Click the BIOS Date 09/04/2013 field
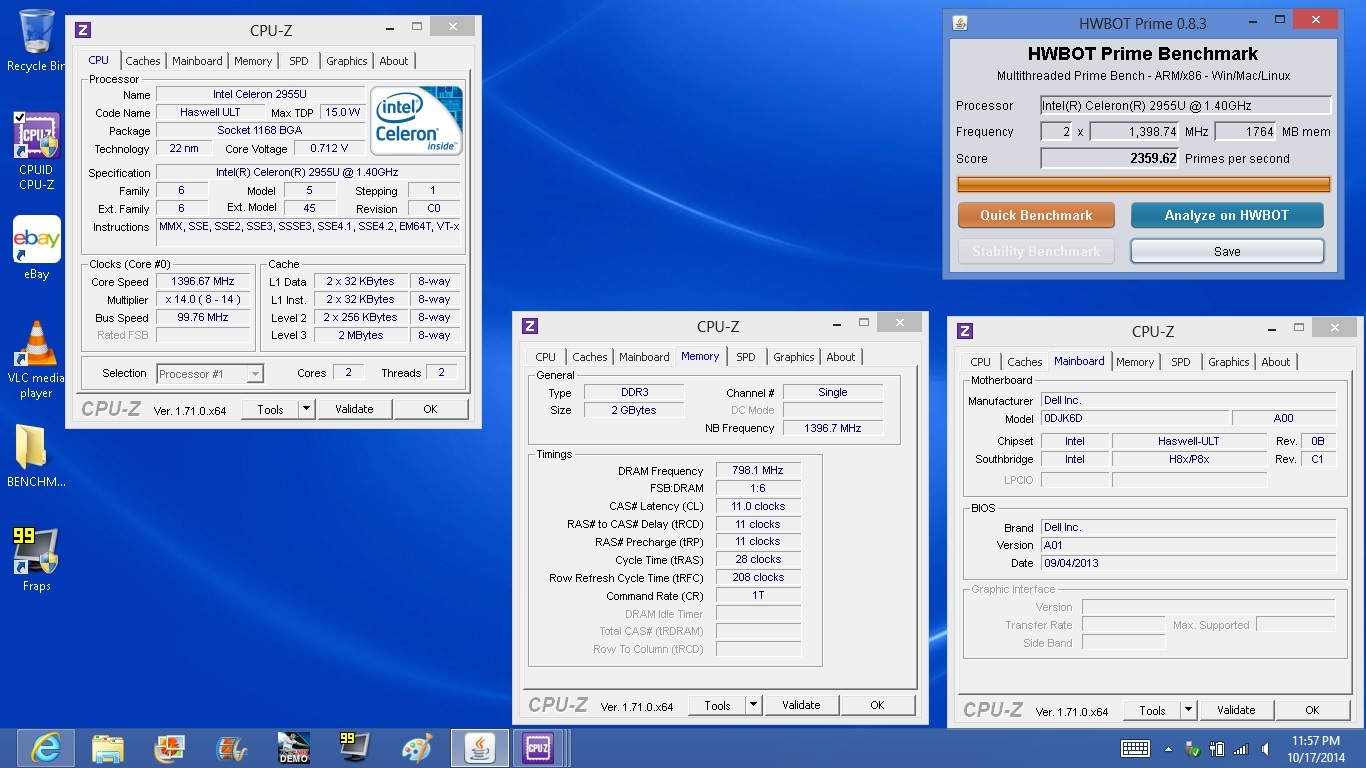 [x=1188, y=563]
